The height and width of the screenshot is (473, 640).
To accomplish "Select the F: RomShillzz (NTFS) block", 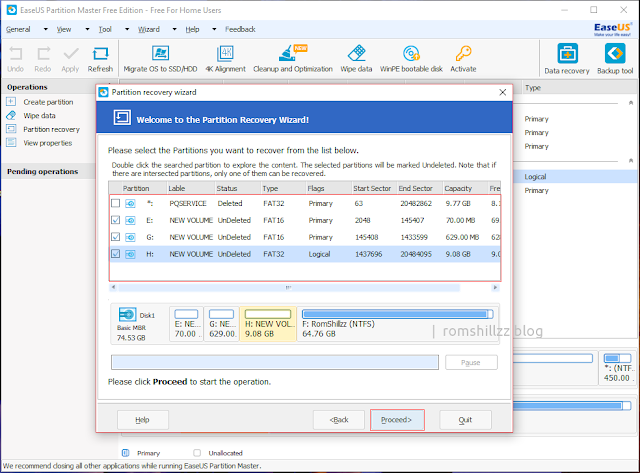I will [x=398, y=324].
